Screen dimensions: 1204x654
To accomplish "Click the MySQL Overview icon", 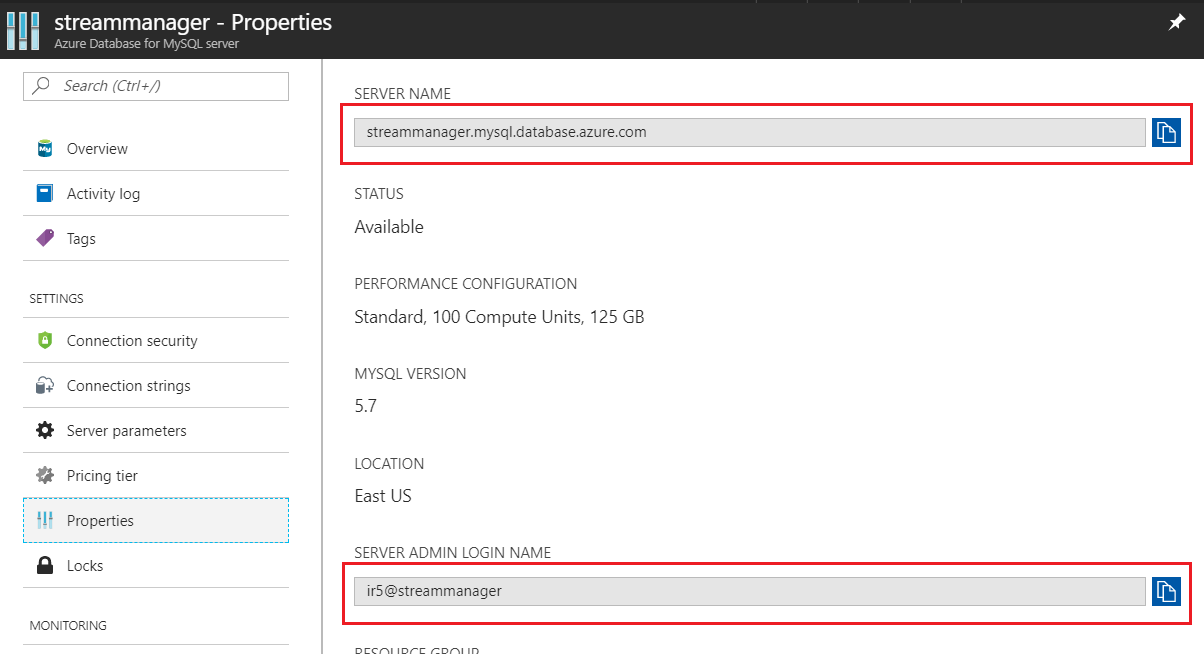I will pyautogui.click(x=45, y=148).
